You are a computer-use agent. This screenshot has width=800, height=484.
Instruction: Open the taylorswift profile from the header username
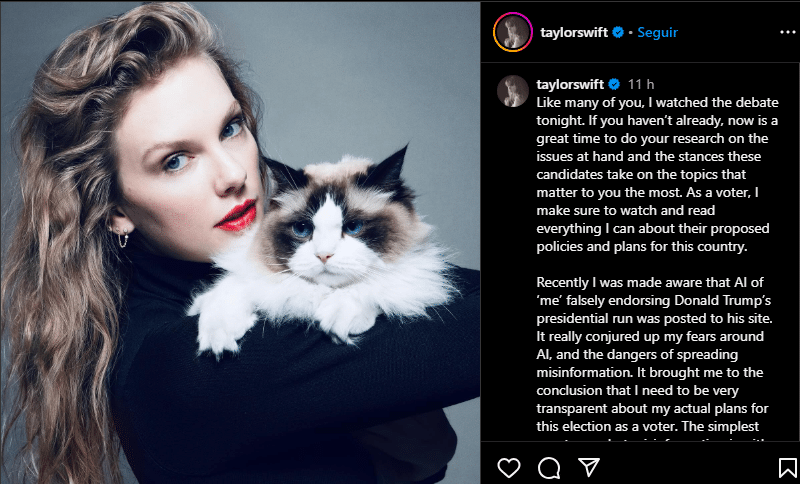click(x=574, y=33)
